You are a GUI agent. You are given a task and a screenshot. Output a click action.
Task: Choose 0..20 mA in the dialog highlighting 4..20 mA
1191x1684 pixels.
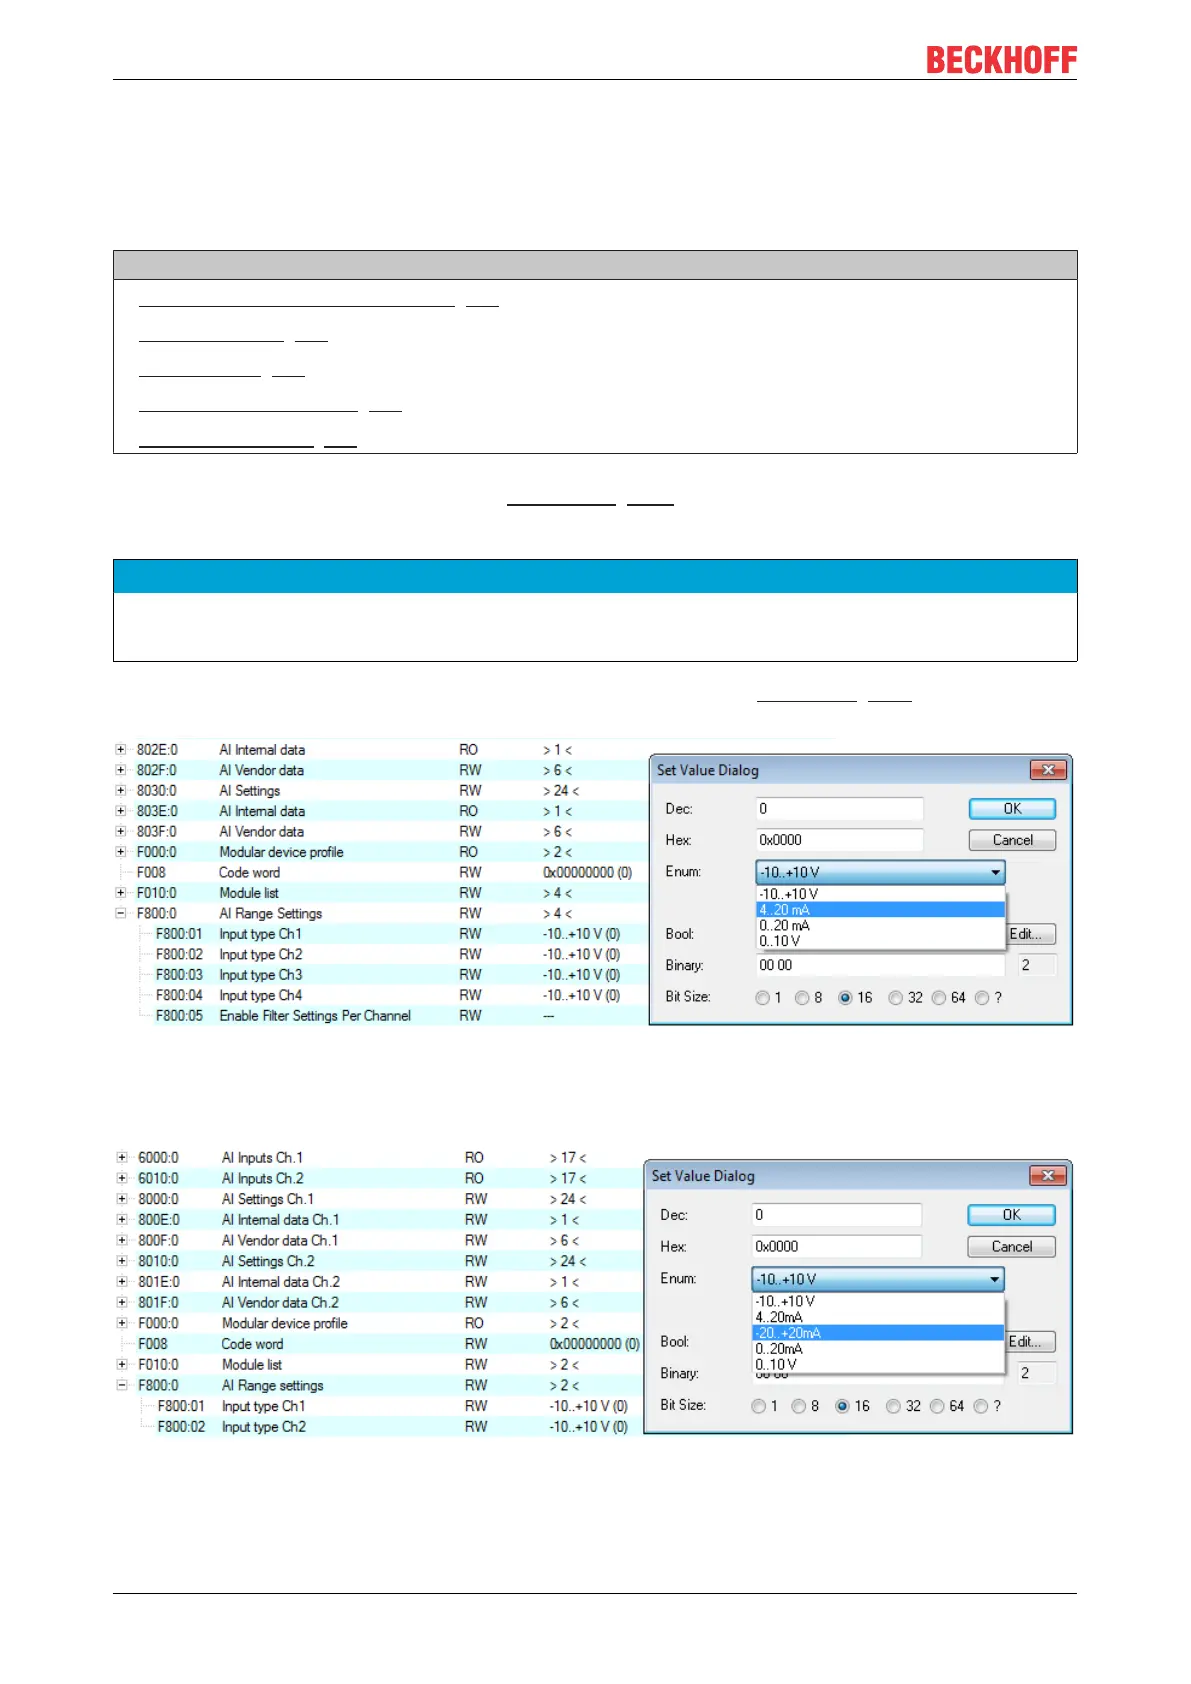880,926
